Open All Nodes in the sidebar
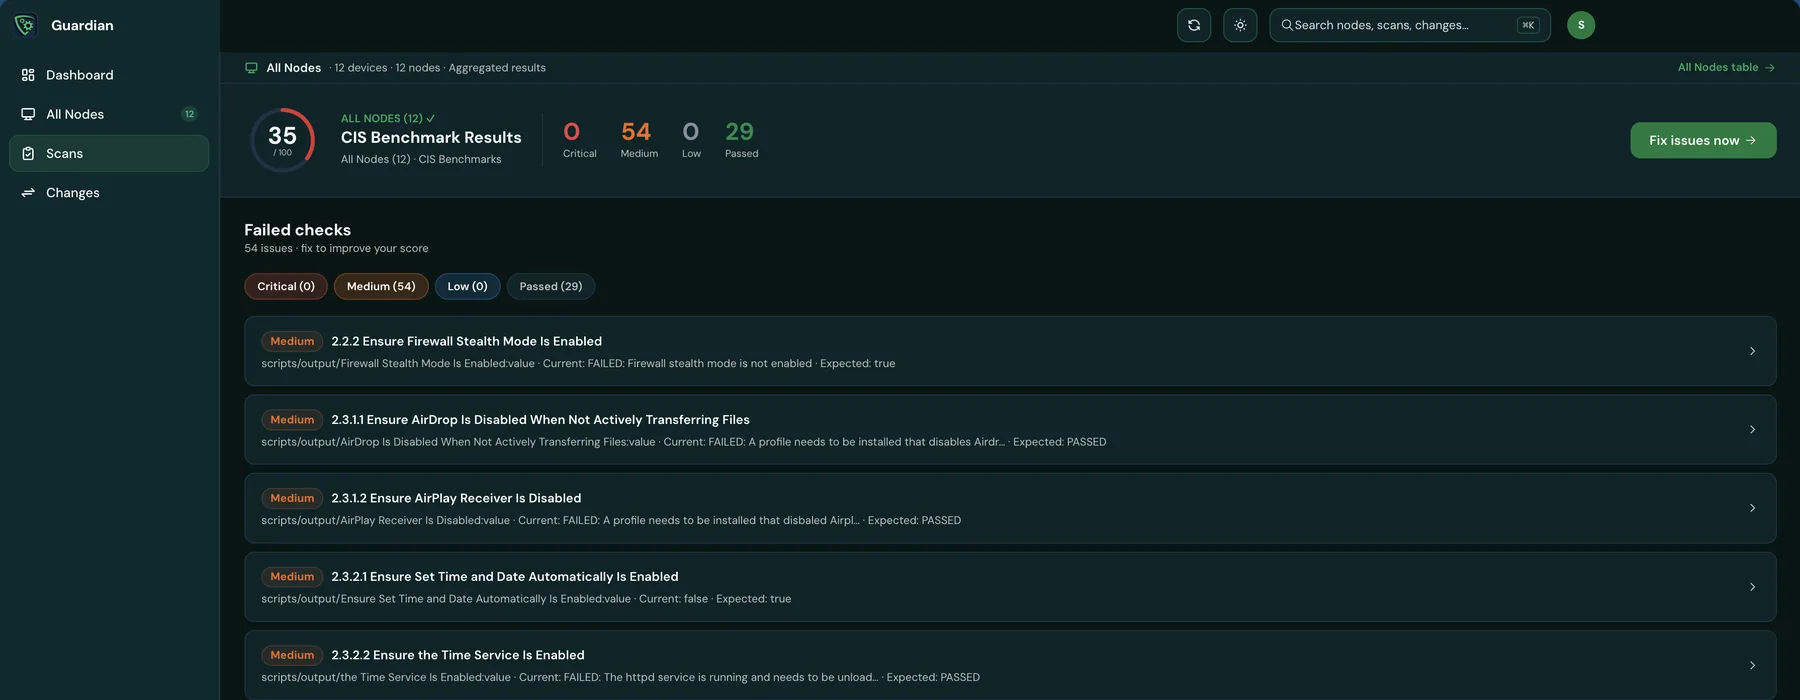Viewport: 1800px width, 700px height. coord(109,114)
